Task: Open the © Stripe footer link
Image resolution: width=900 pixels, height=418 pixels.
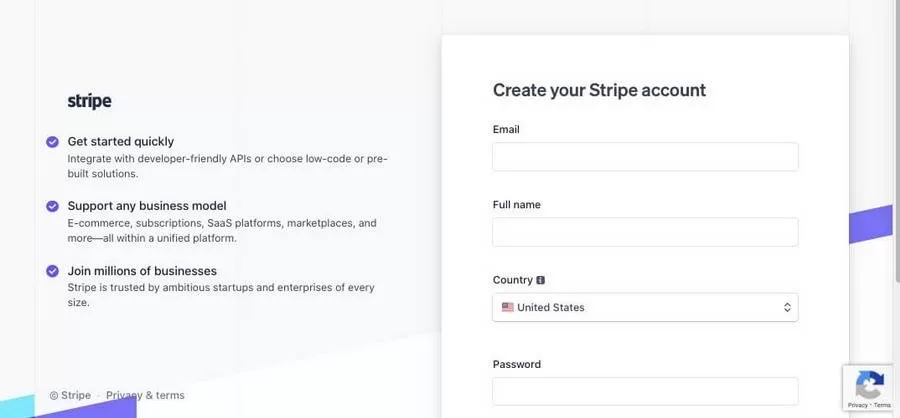Action: click(x=70, y=395)
